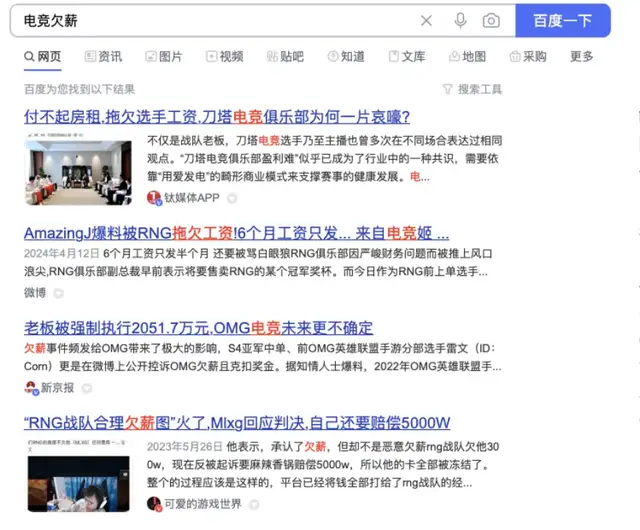Visit the 新京报 source link

[x=57, y=387]
